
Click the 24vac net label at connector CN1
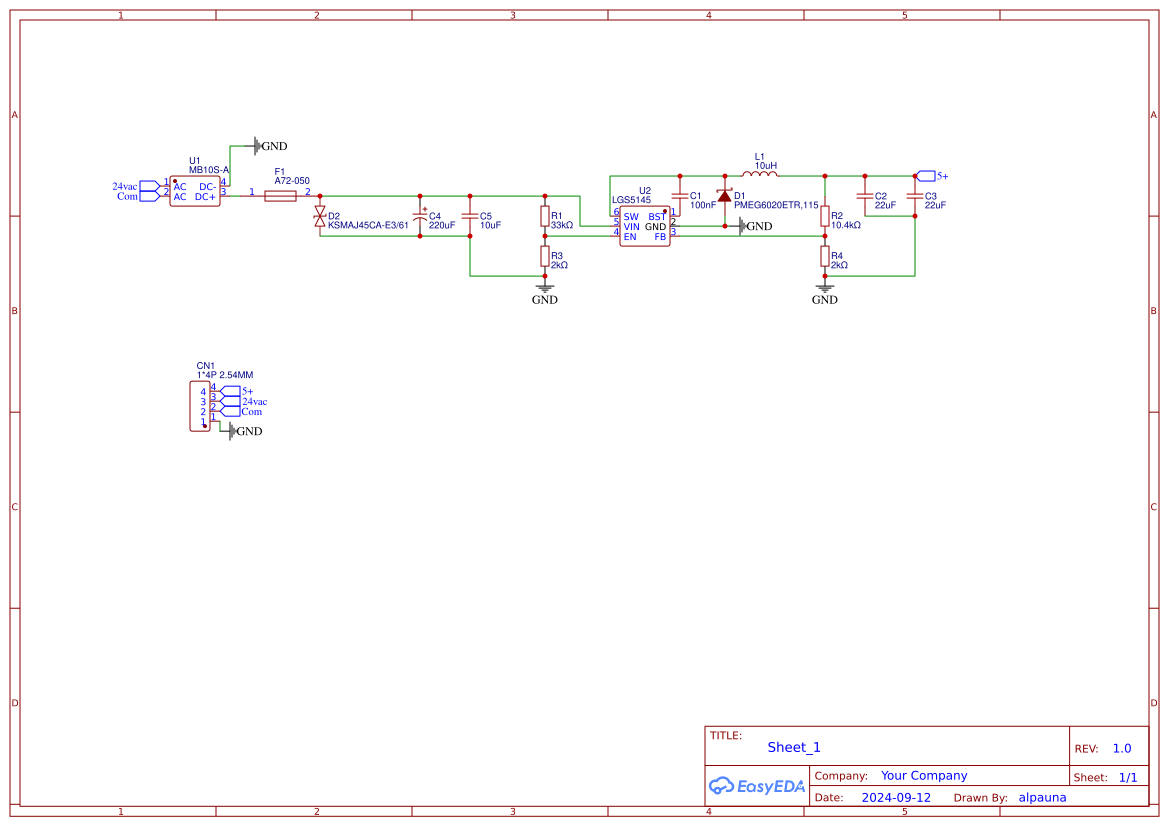[x=253, y=401]
